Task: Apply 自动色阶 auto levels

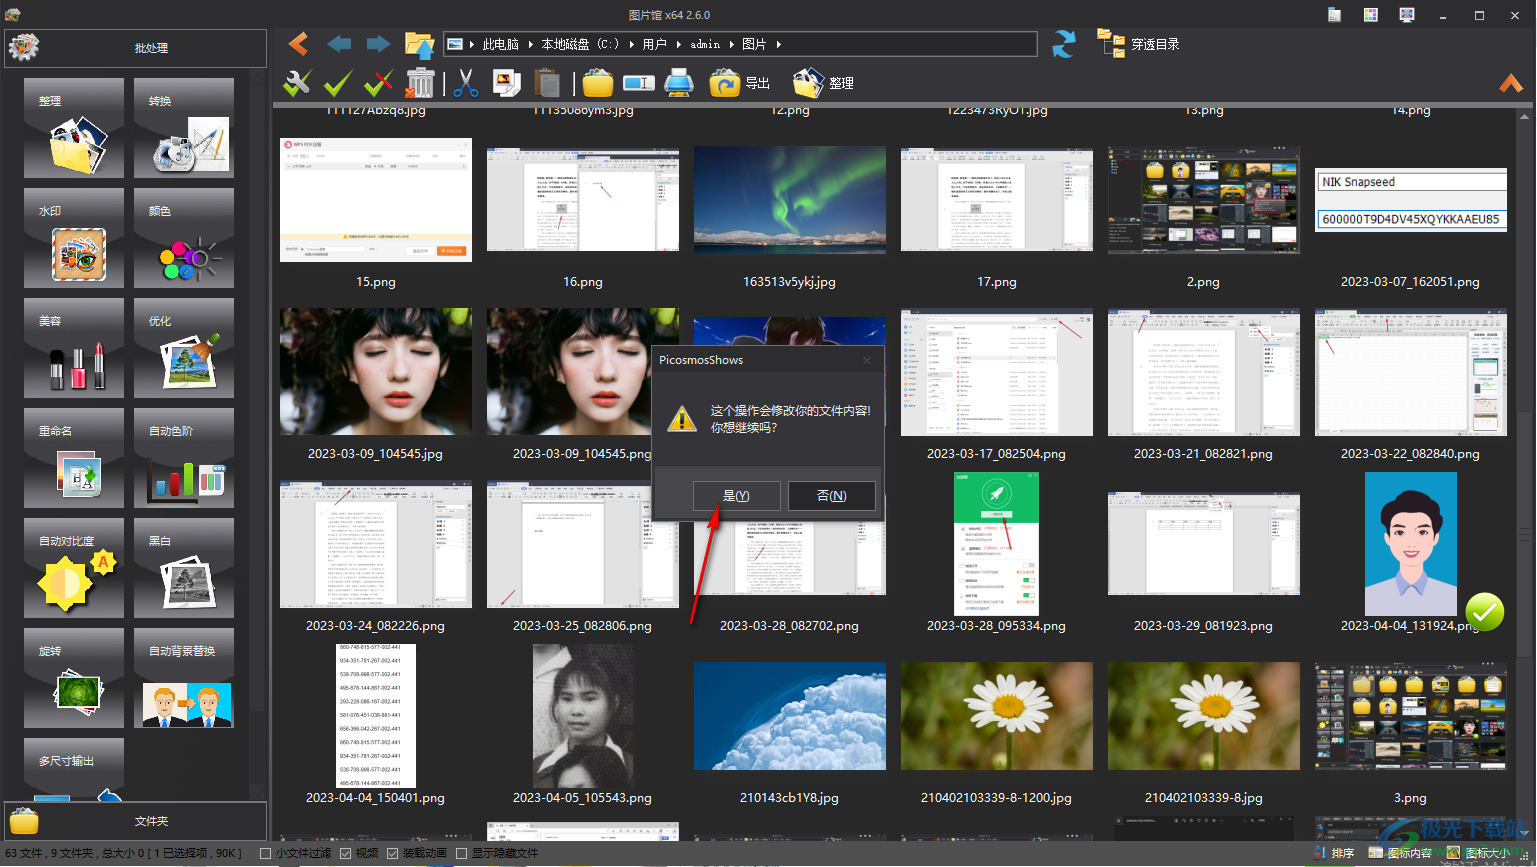Action: tap(184, 459)
